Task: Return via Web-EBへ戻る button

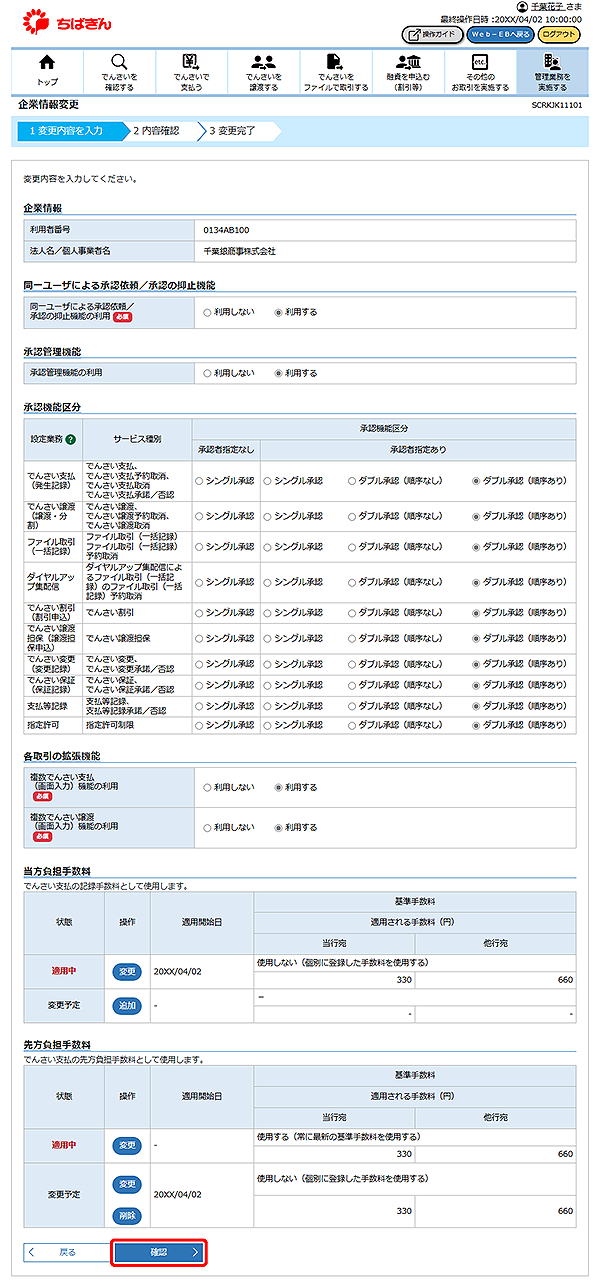Action: click(x=501, y=34)
